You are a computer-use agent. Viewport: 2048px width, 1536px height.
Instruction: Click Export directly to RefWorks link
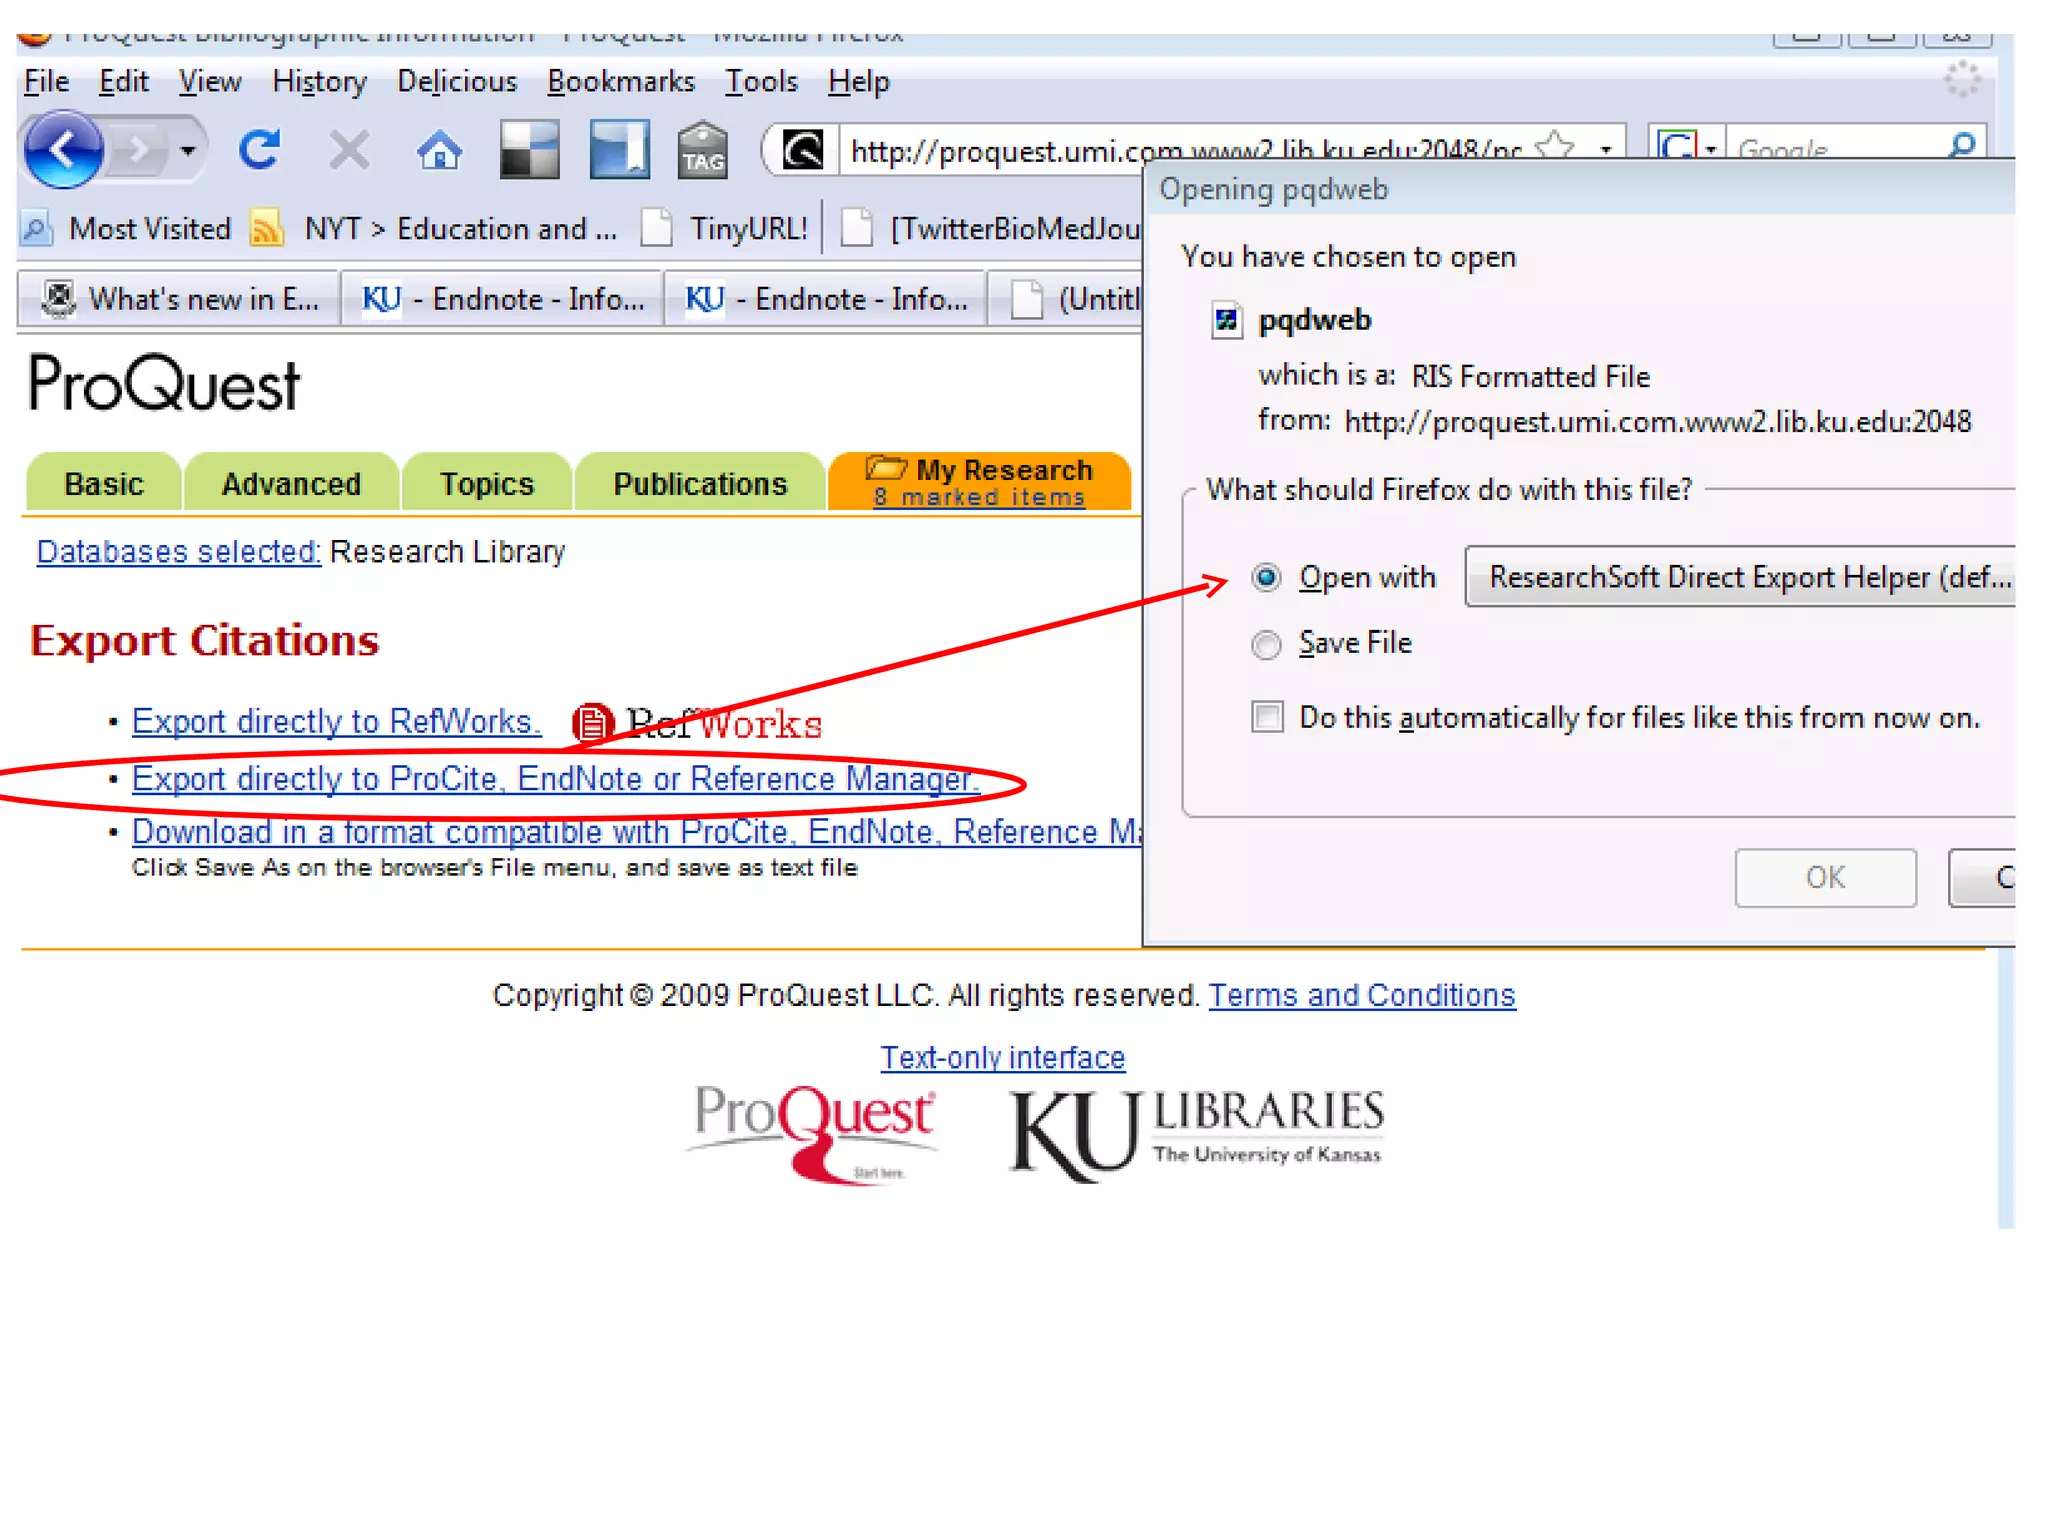(336, 721)
